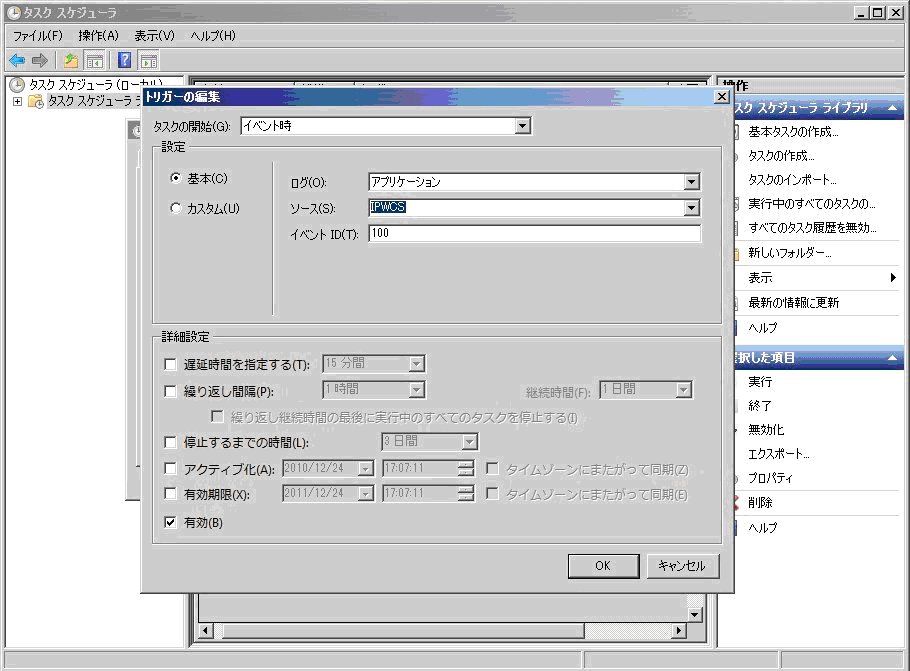Open the 表示(V) menu
The height and width of the screenshot is (671, 910).
[154, 35]
